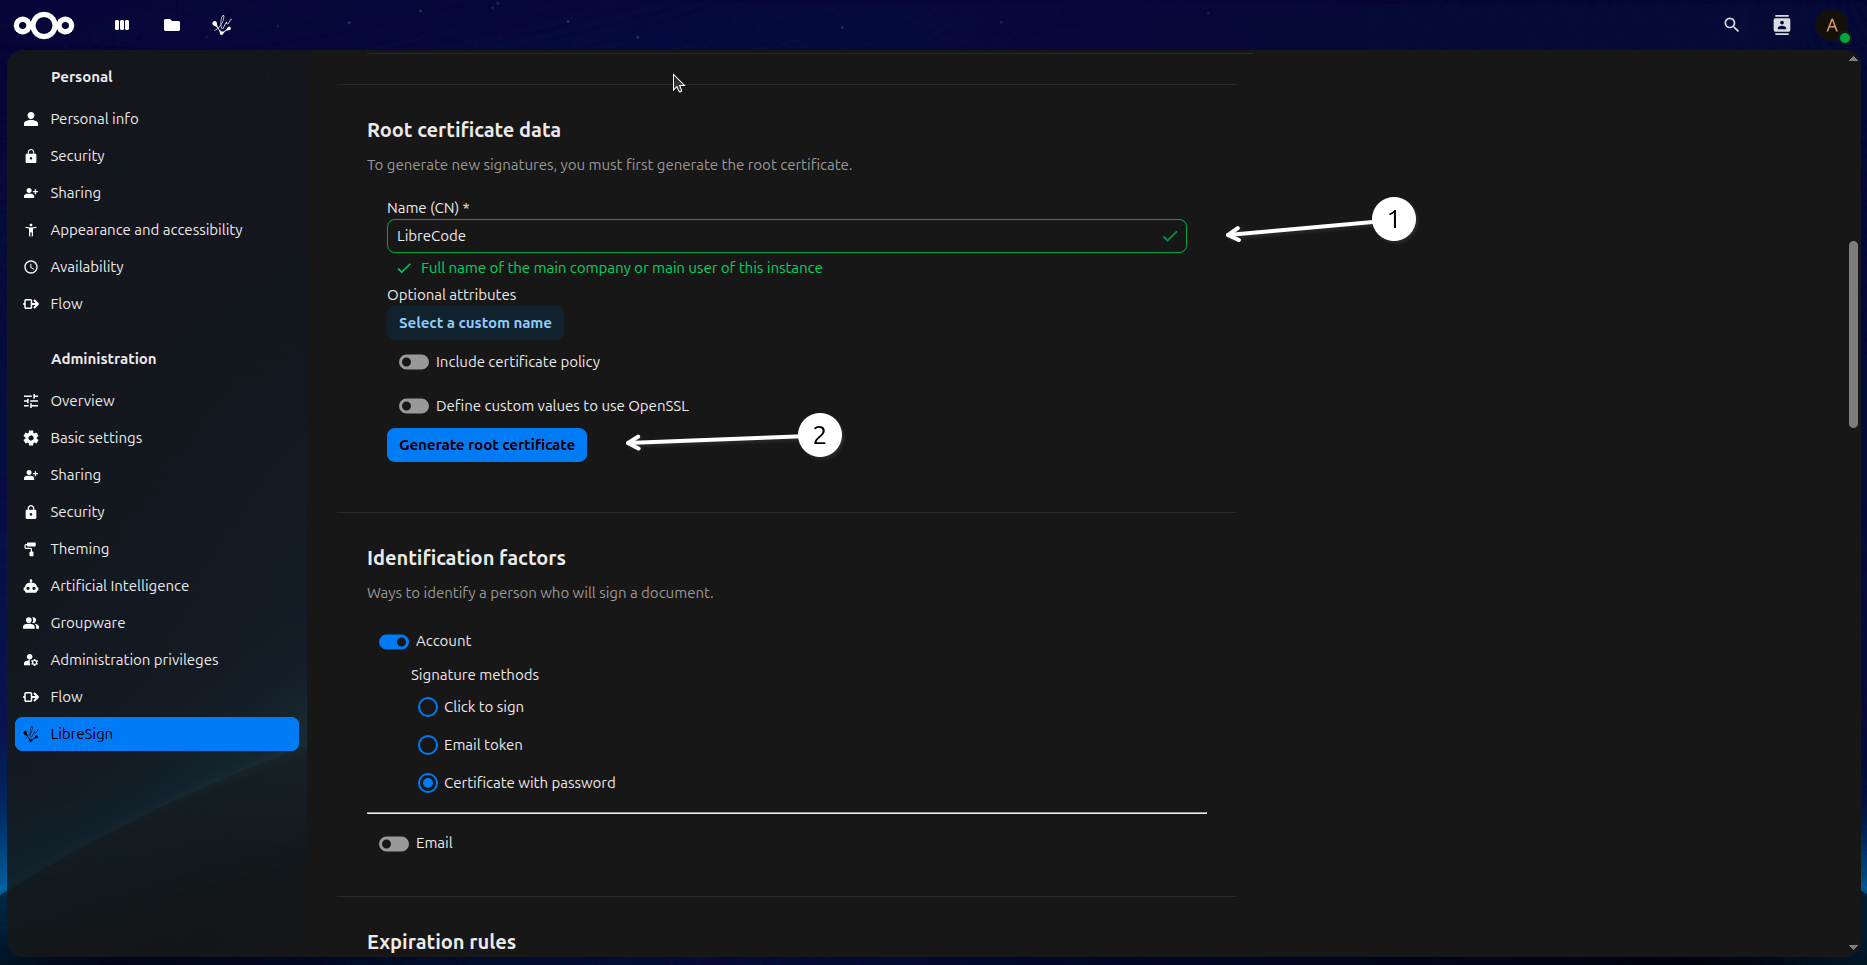Open the LibreSign app icon in top bar
1867x965 pixels.
tap(222, 25)
